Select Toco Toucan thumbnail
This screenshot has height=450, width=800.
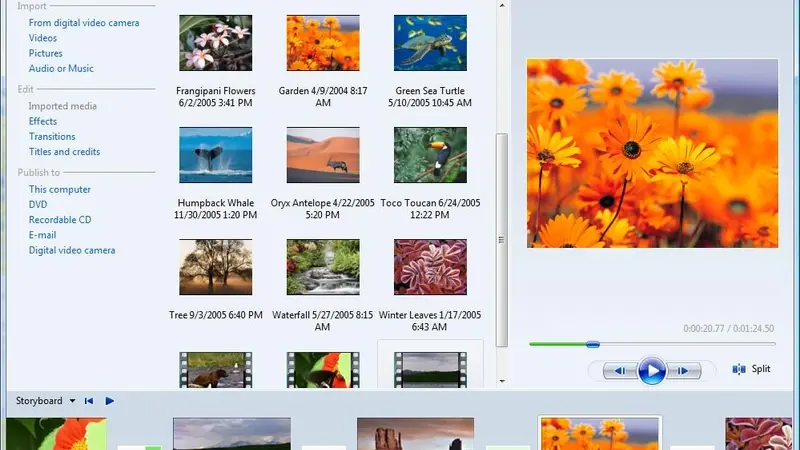point(430,155)
